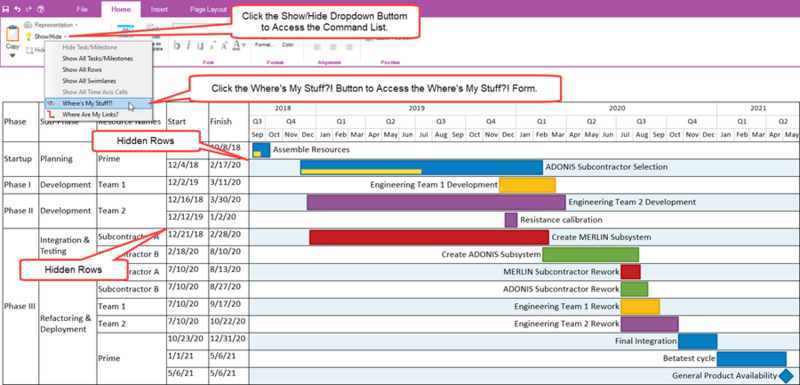Expand the arrow below Copy
This screenshot has height=385, width=800.
pos(12,55)
